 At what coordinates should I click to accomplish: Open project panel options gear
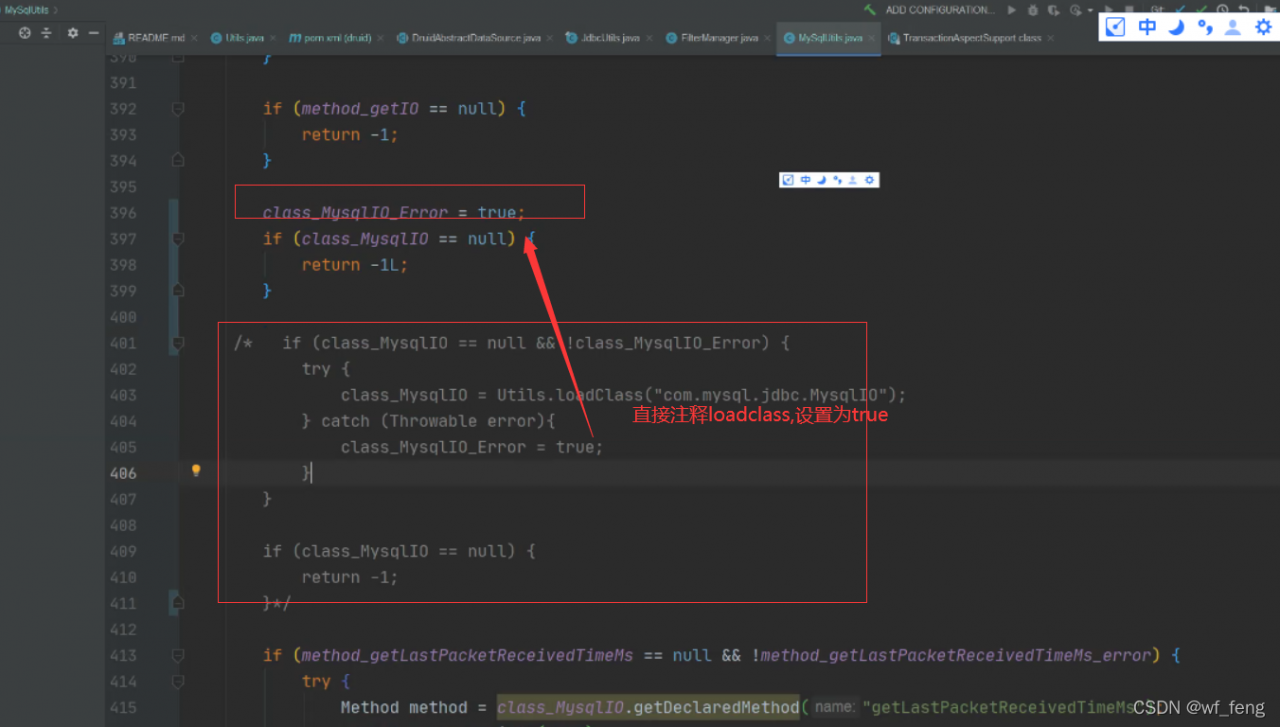(72, 33)
